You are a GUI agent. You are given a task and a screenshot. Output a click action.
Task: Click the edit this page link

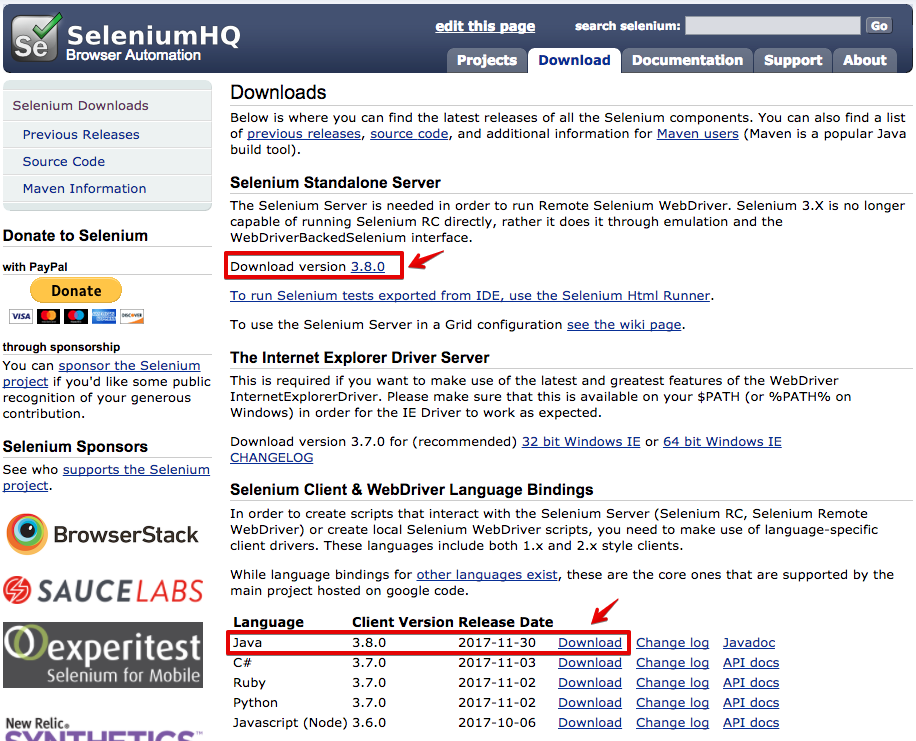click(x=485, y=26)
